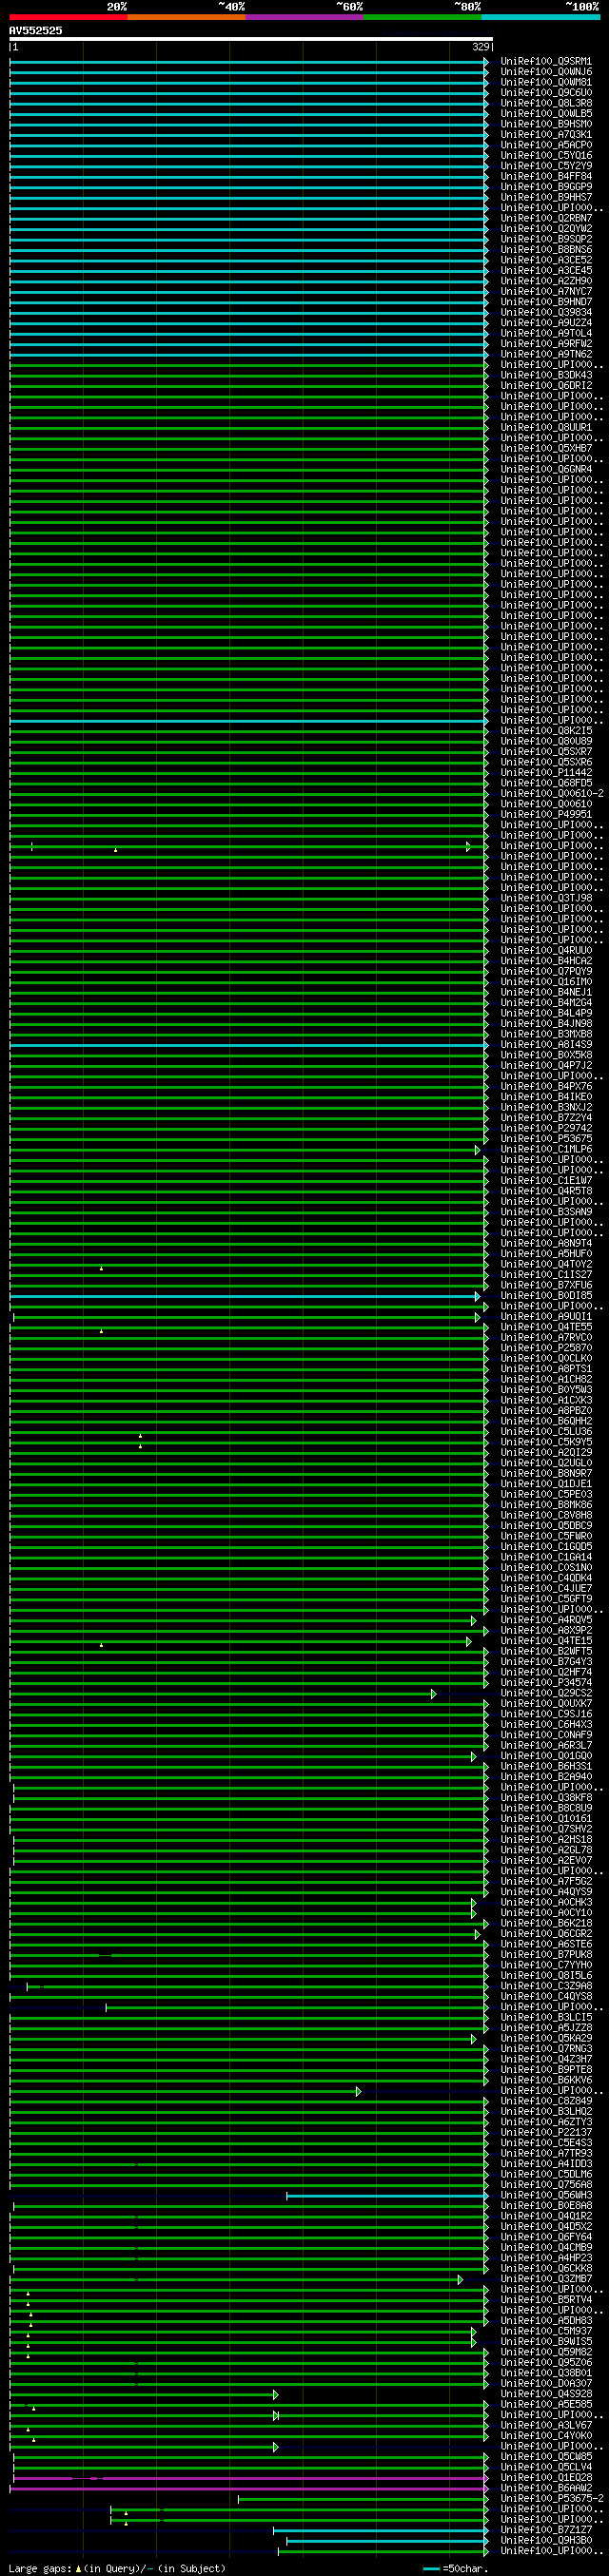Screen dimensions: 609x2576
Task: Click the cyan ~100% identity legend bar
Action: point(540,17)
